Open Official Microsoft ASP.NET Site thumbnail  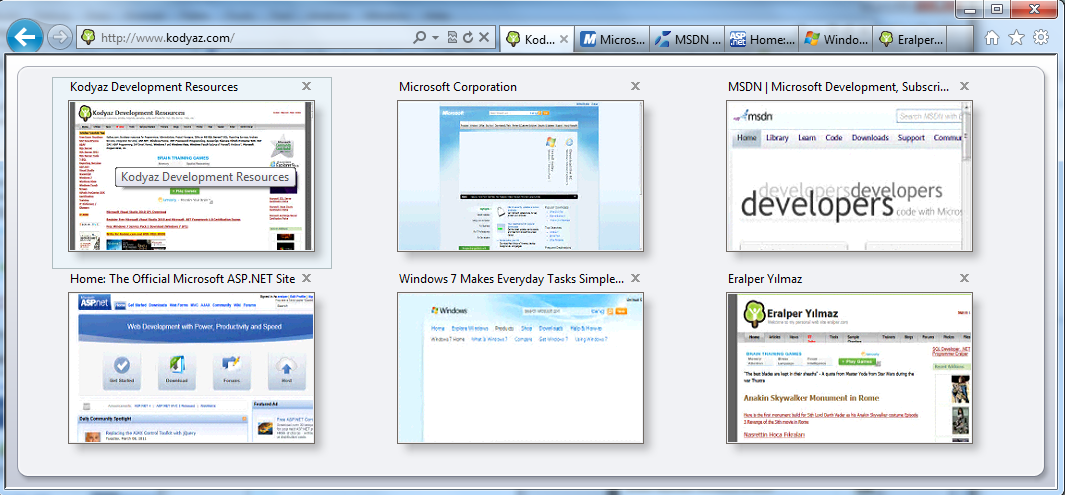[x=192, y=368]
